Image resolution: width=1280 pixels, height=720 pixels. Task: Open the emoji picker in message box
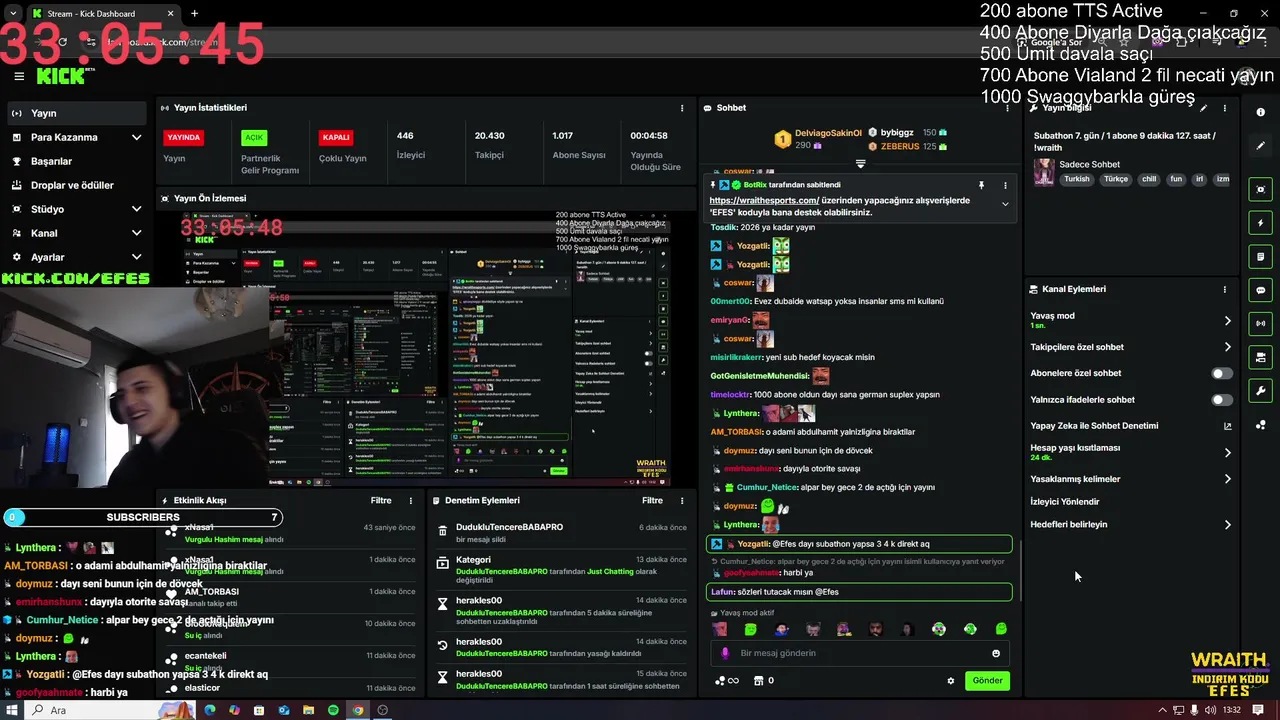[996, 654]
